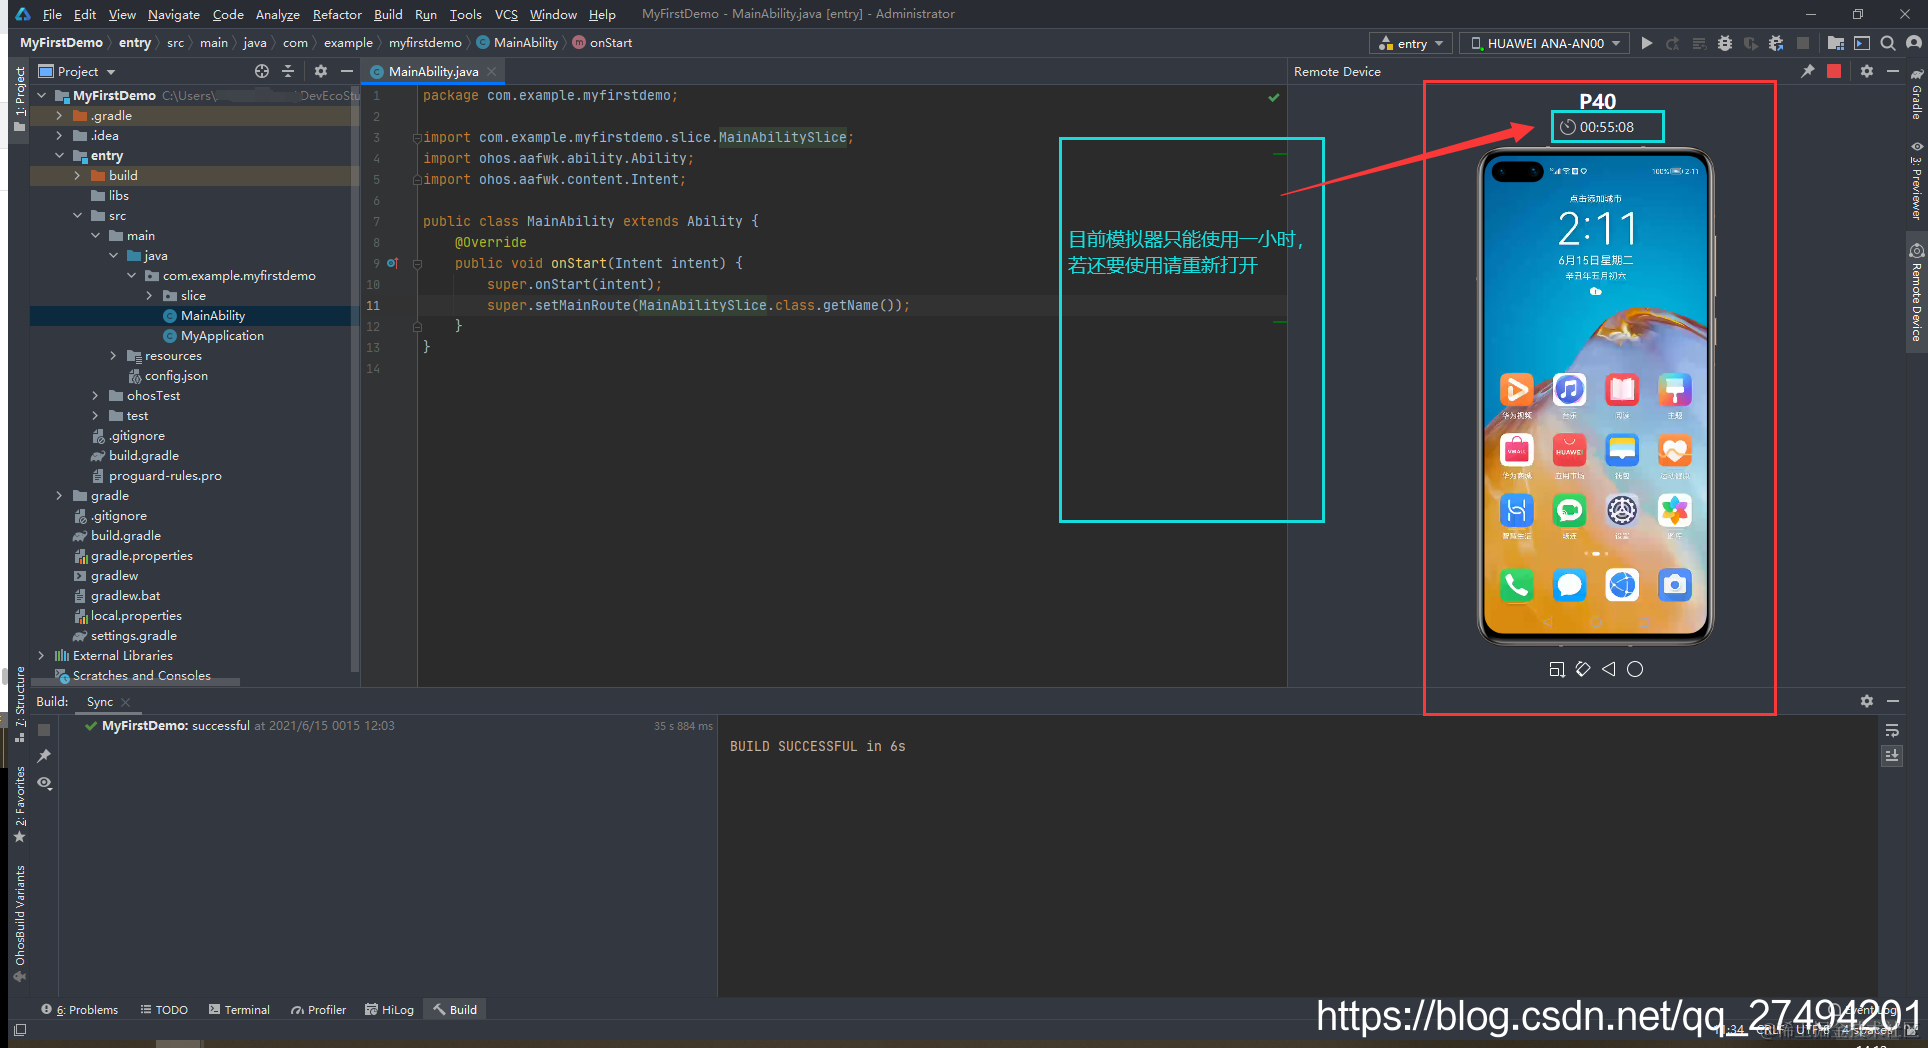Open the Camera app on emulator

pyautogui.click(x=1675, y=584)
